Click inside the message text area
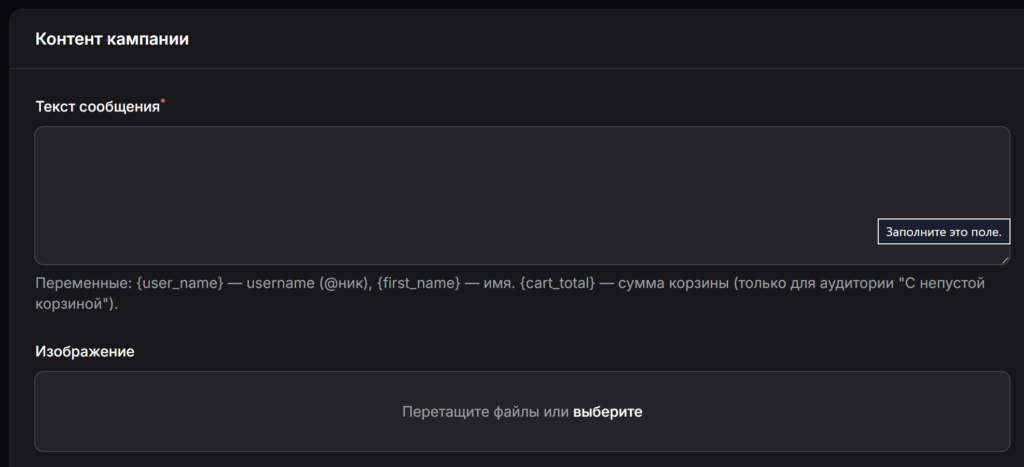This screenshot has width=1024, height=467. point(450,190)
